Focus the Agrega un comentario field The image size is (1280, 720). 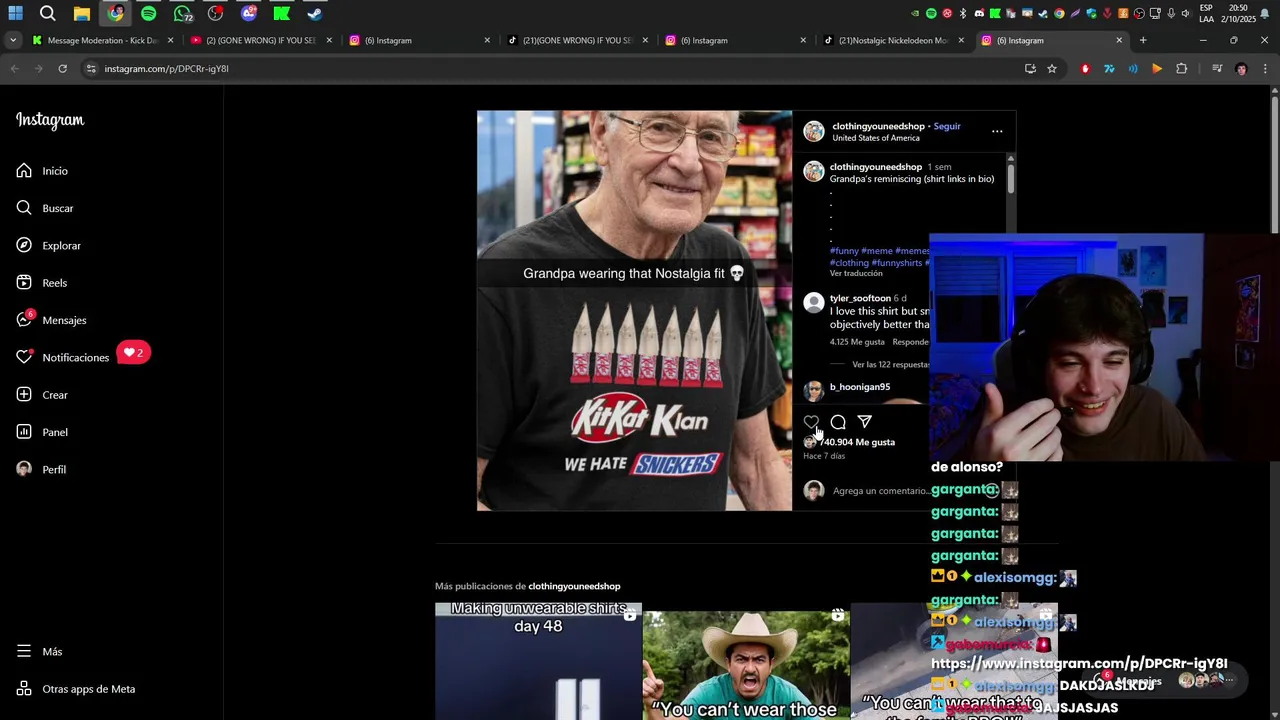880,491
